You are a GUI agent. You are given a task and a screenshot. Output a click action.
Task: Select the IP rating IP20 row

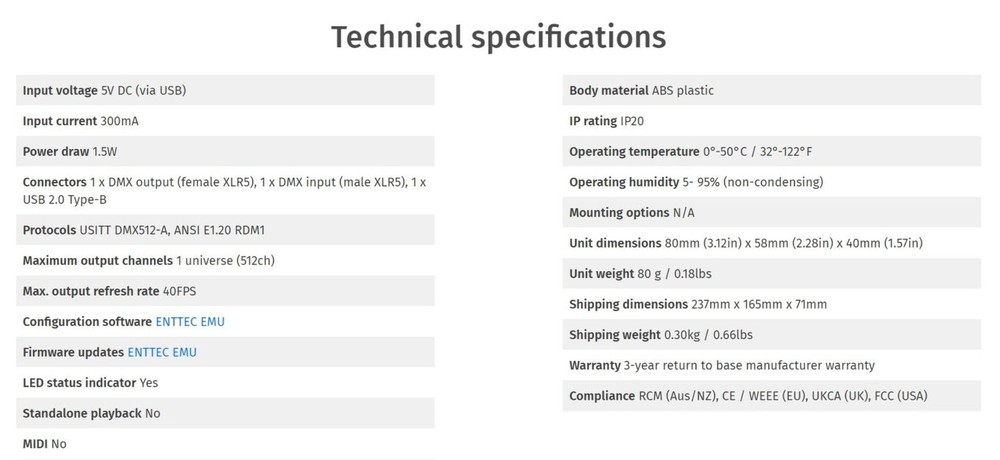[772, 121]
